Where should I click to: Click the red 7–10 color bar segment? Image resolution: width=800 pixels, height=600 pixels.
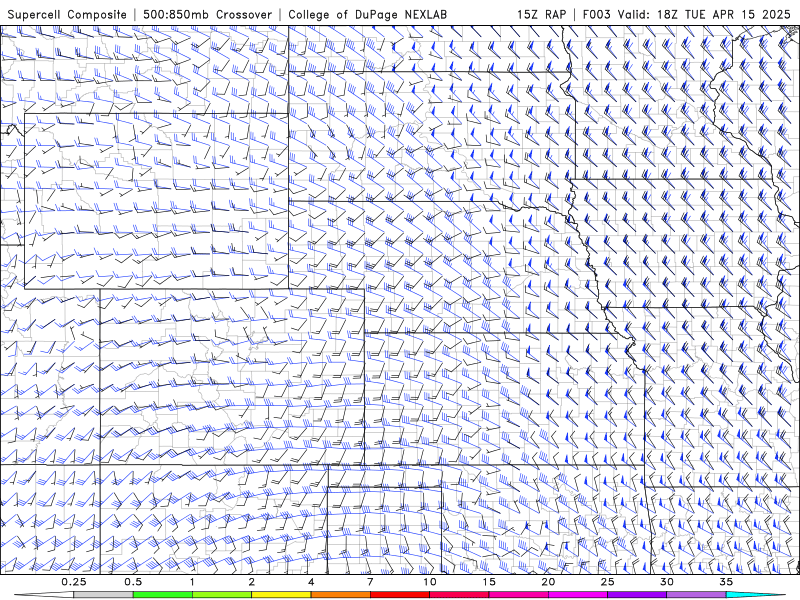coord(399,595)
